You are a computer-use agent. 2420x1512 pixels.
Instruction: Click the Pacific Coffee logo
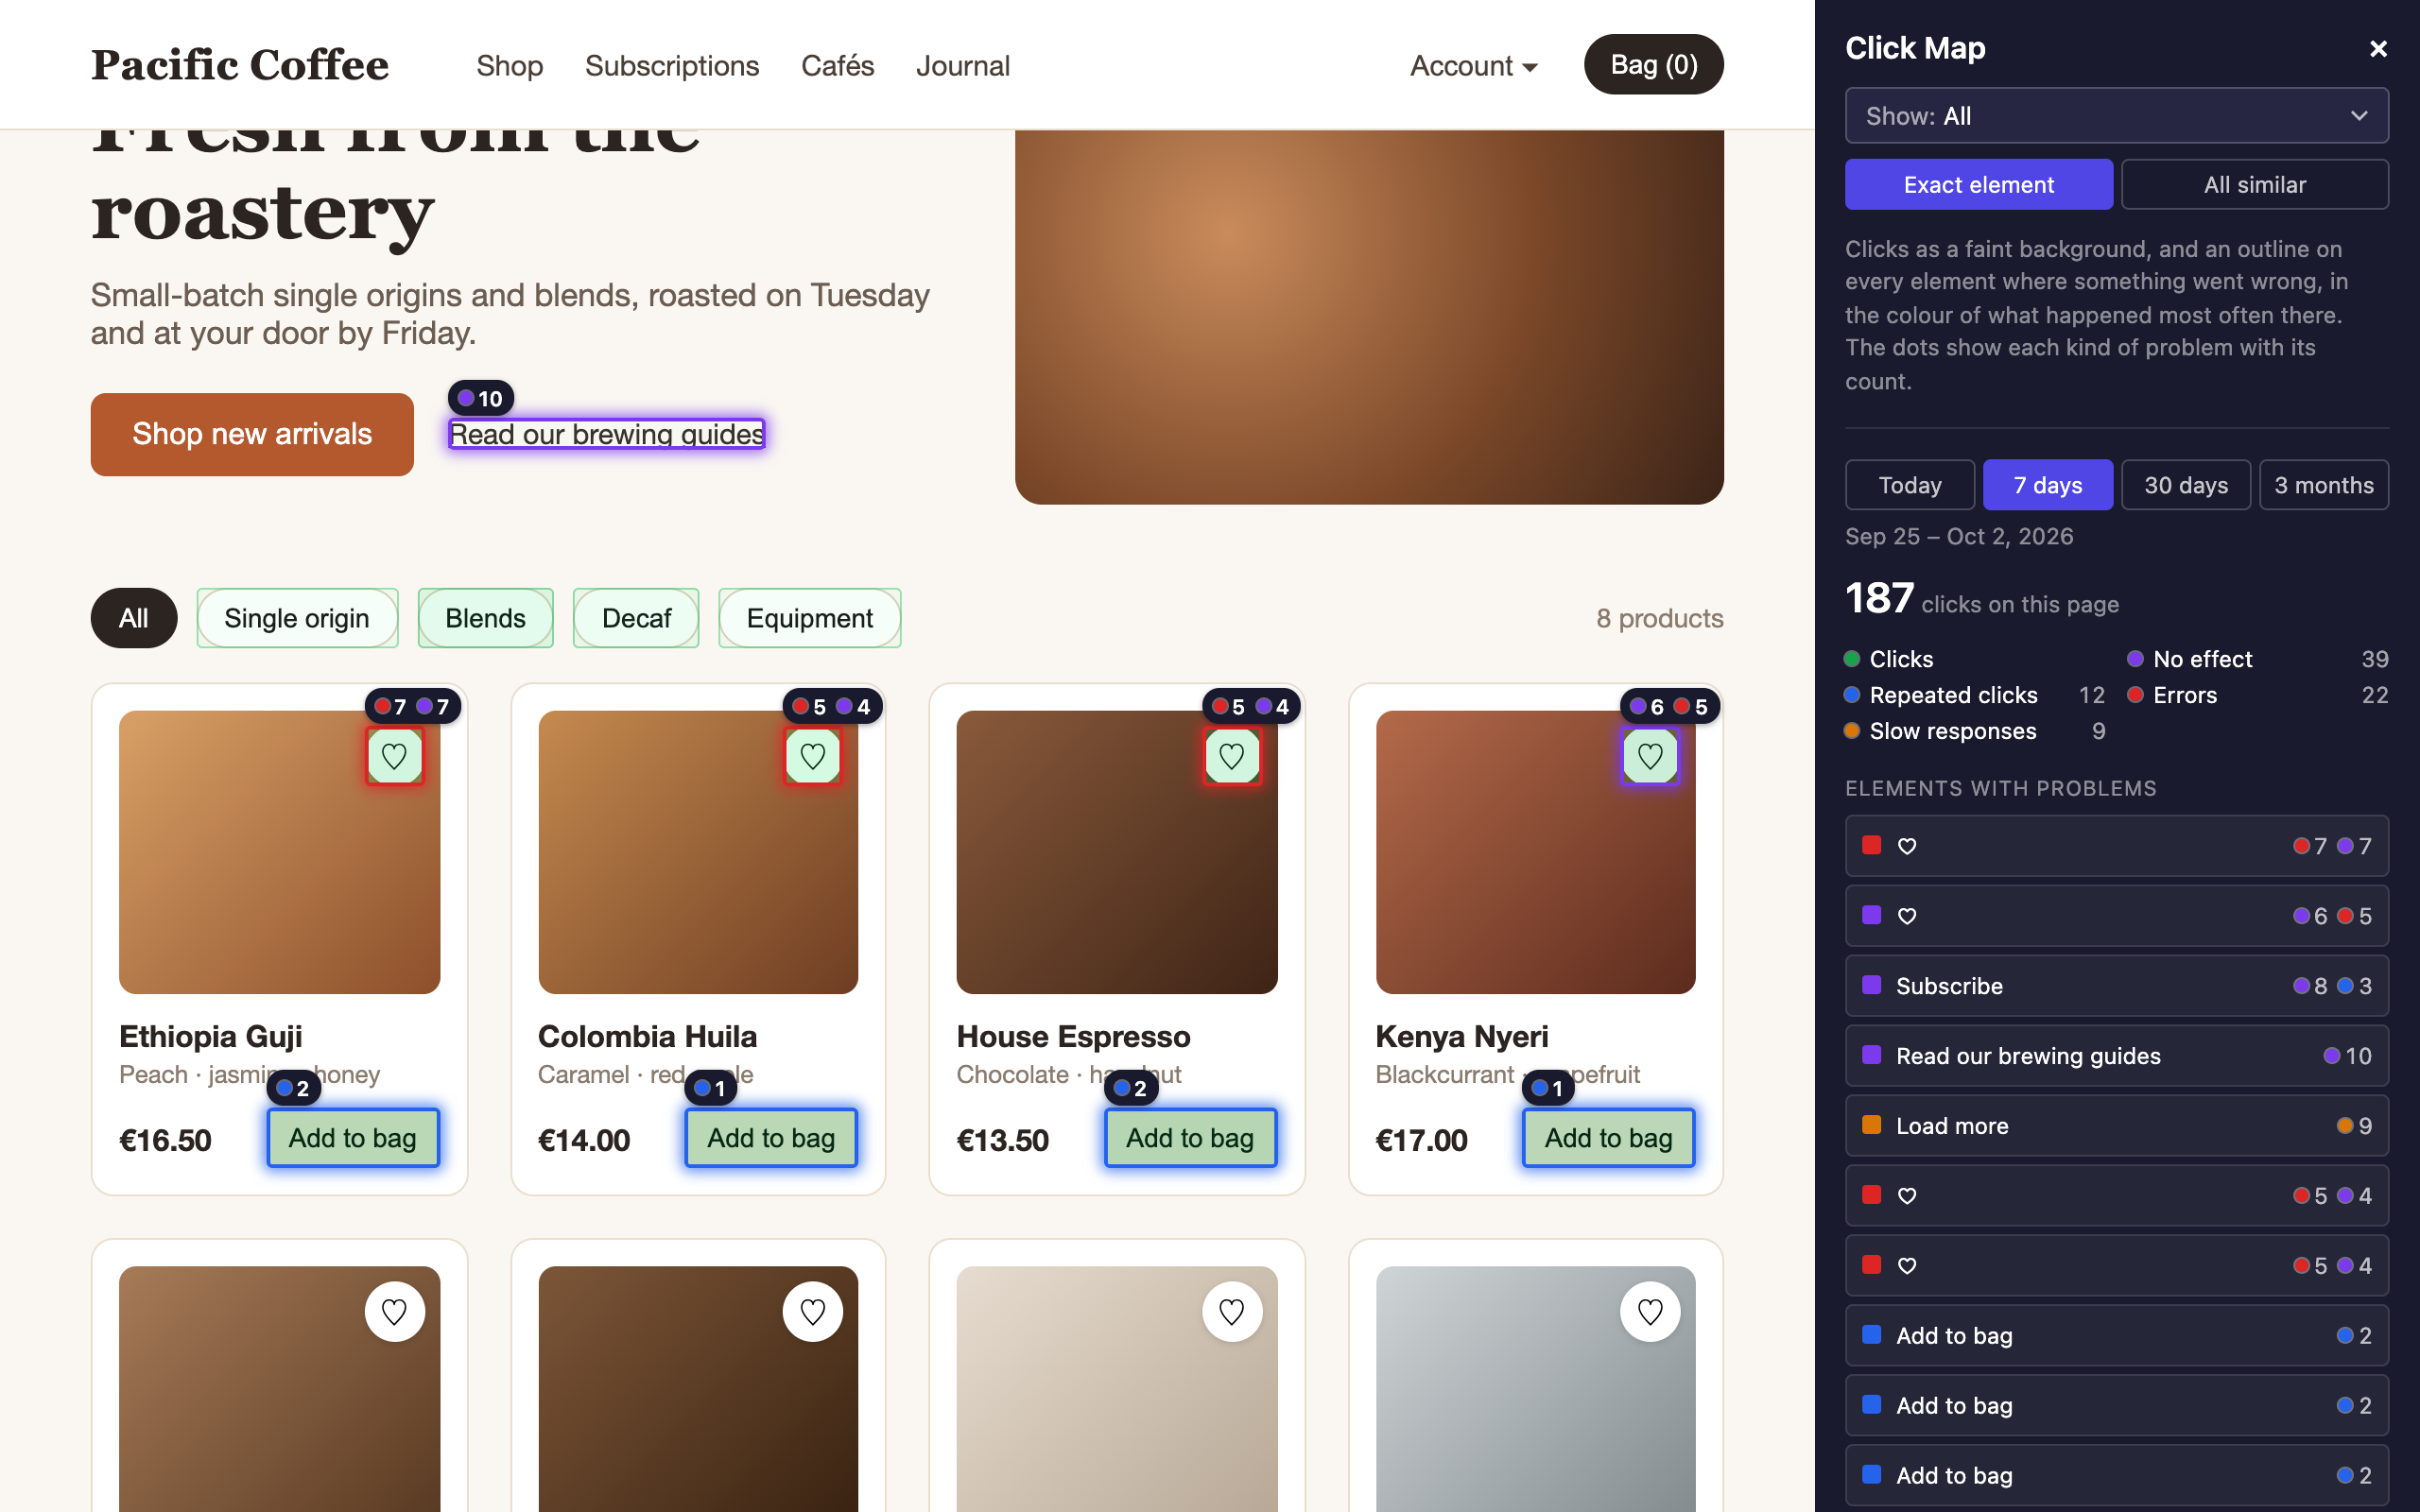240,65
